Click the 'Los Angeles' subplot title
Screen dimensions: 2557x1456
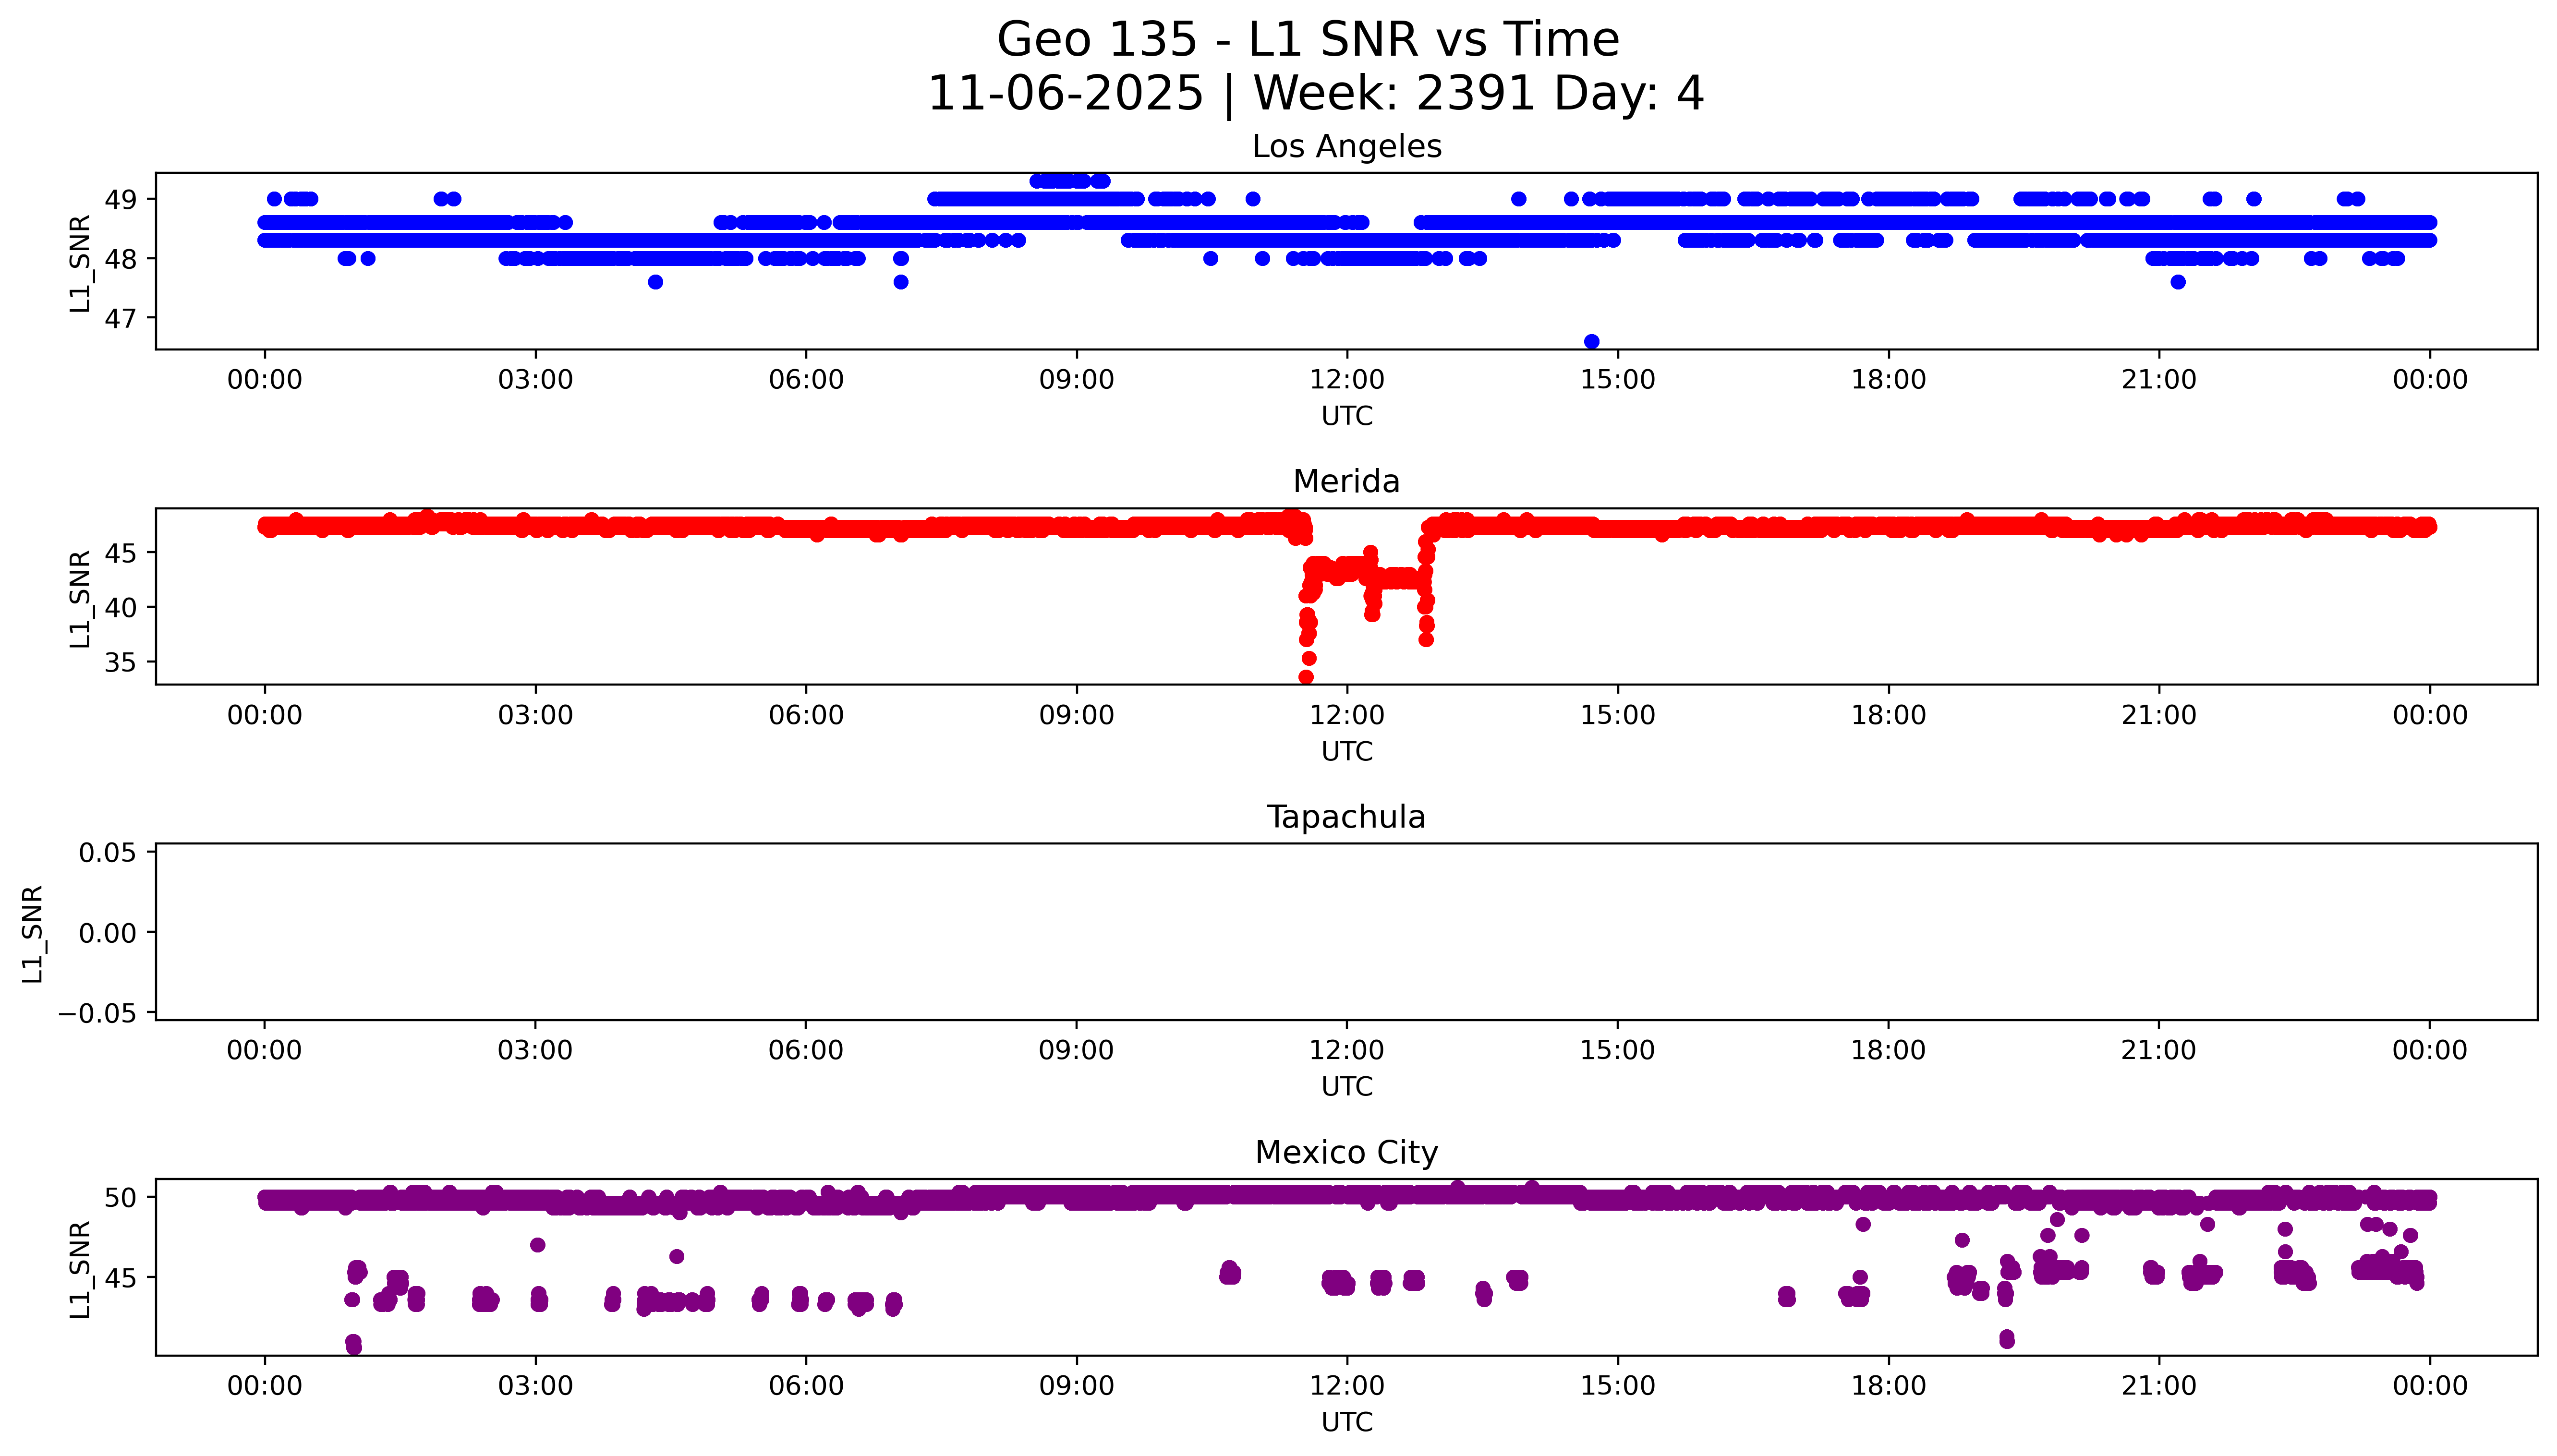pos(1346,147)
